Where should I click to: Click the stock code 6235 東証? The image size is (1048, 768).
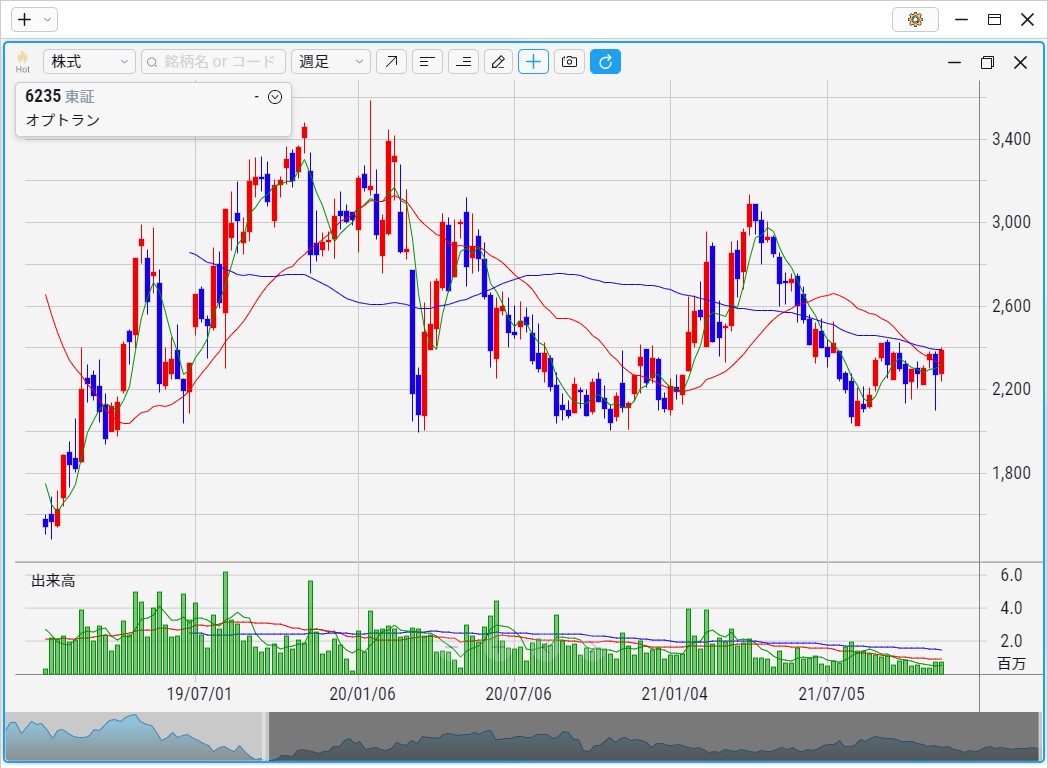(x=59, y=96)
